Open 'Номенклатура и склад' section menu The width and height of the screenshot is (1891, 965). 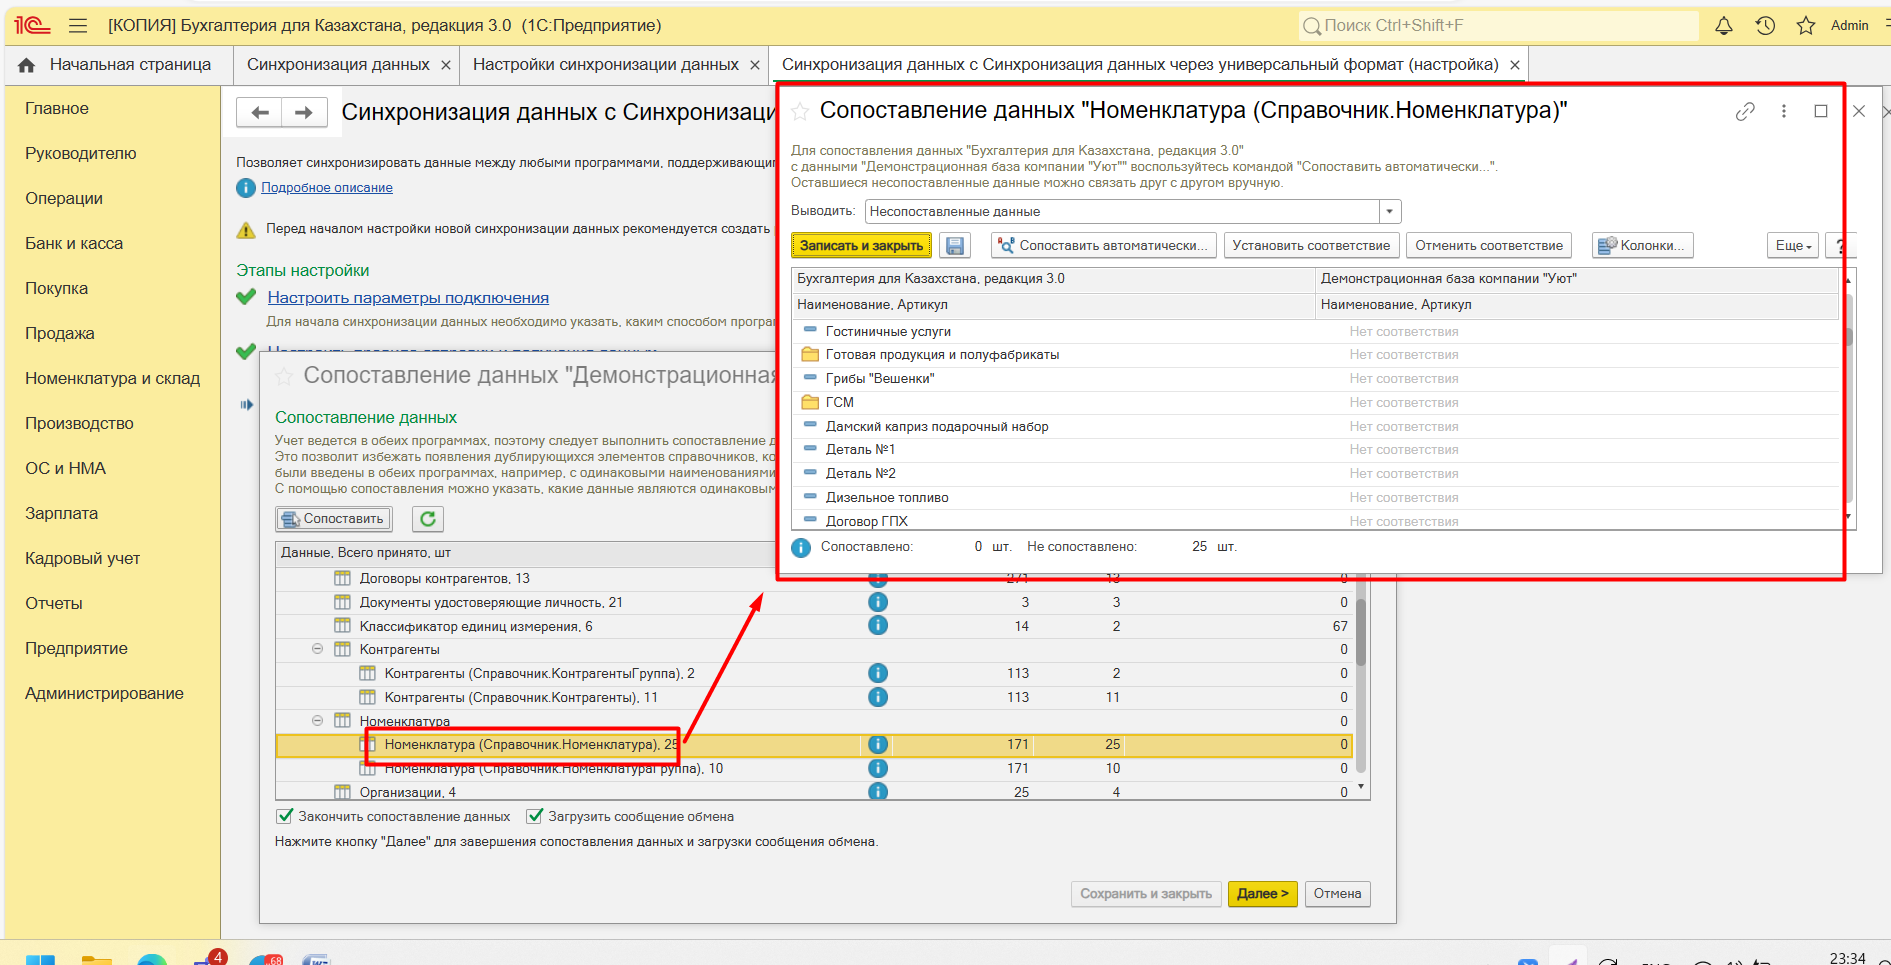click(112, 378)
